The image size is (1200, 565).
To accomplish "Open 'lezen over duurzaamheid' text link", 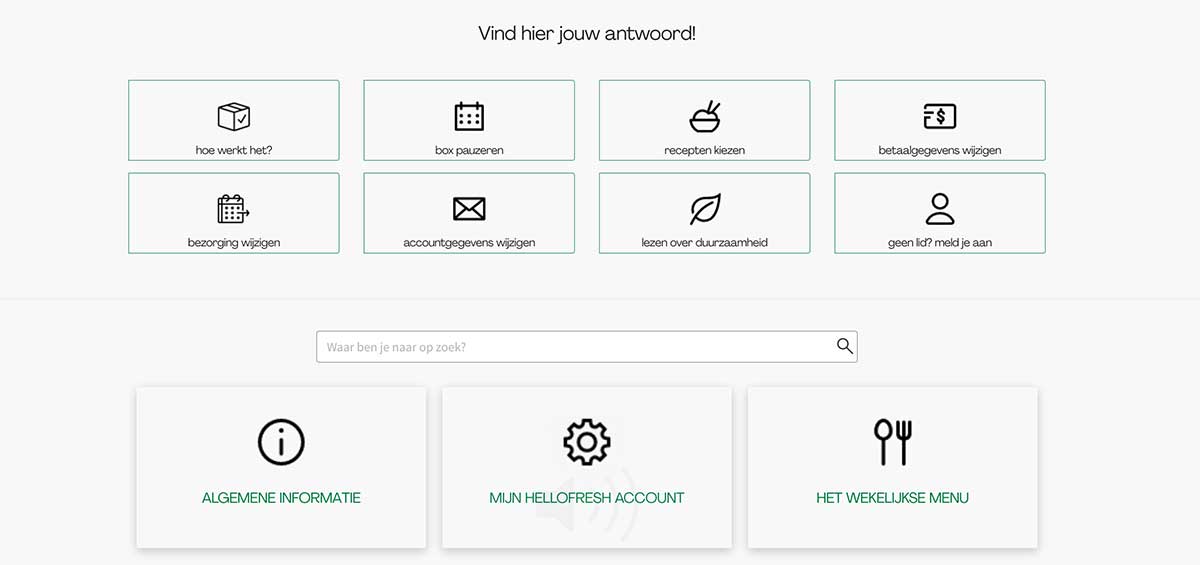I will [705, 243].
